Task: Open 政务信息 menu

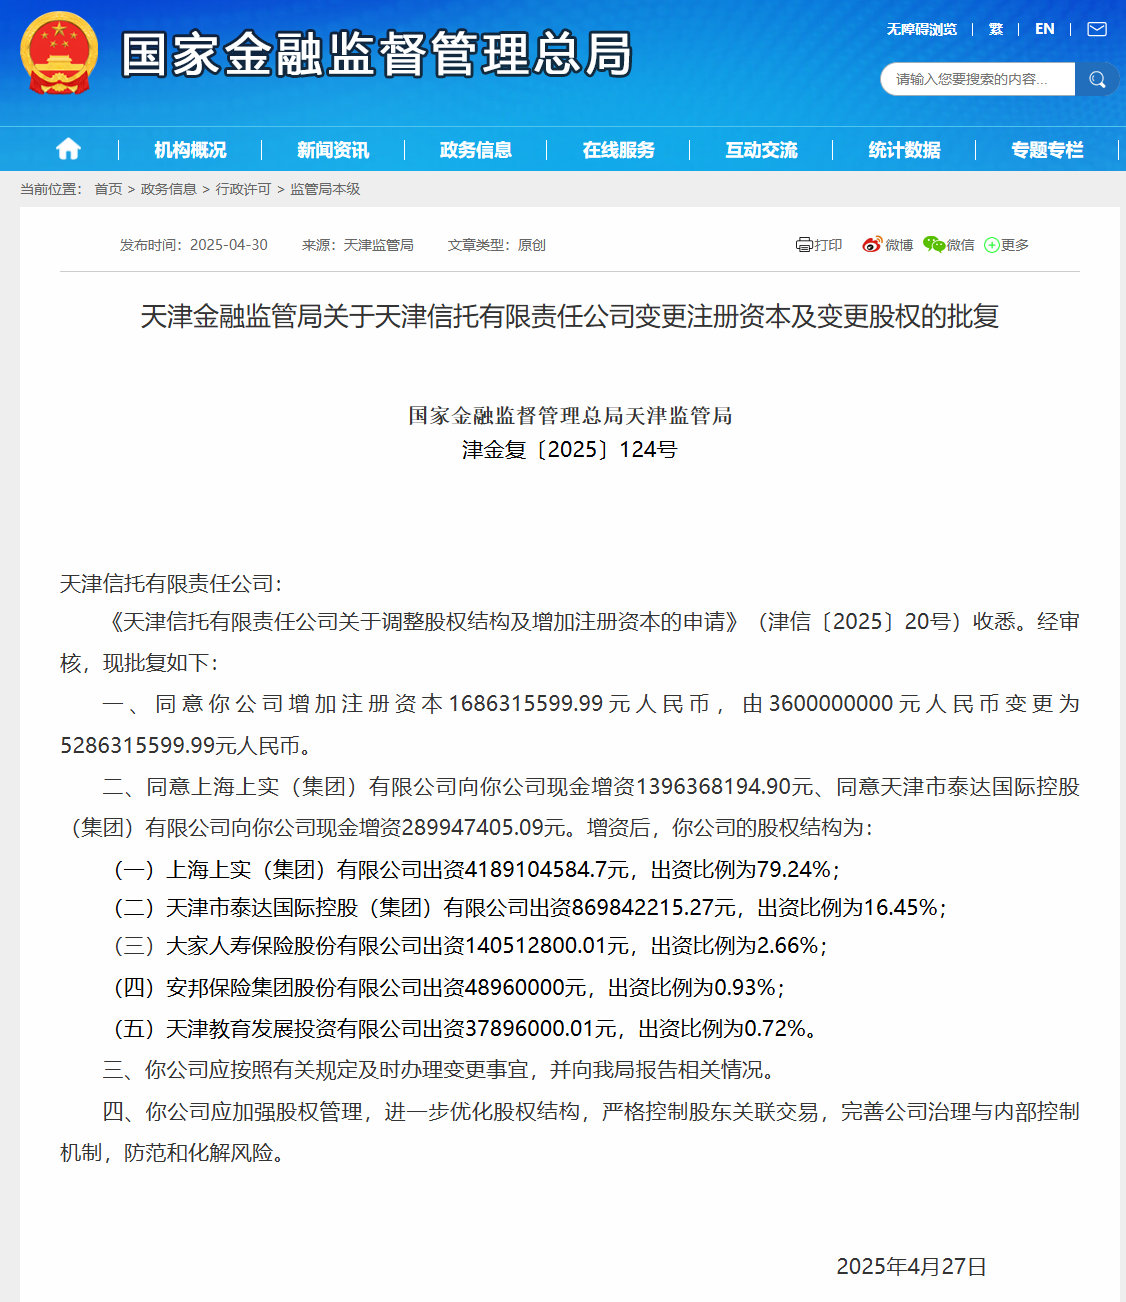Action: 476,150
